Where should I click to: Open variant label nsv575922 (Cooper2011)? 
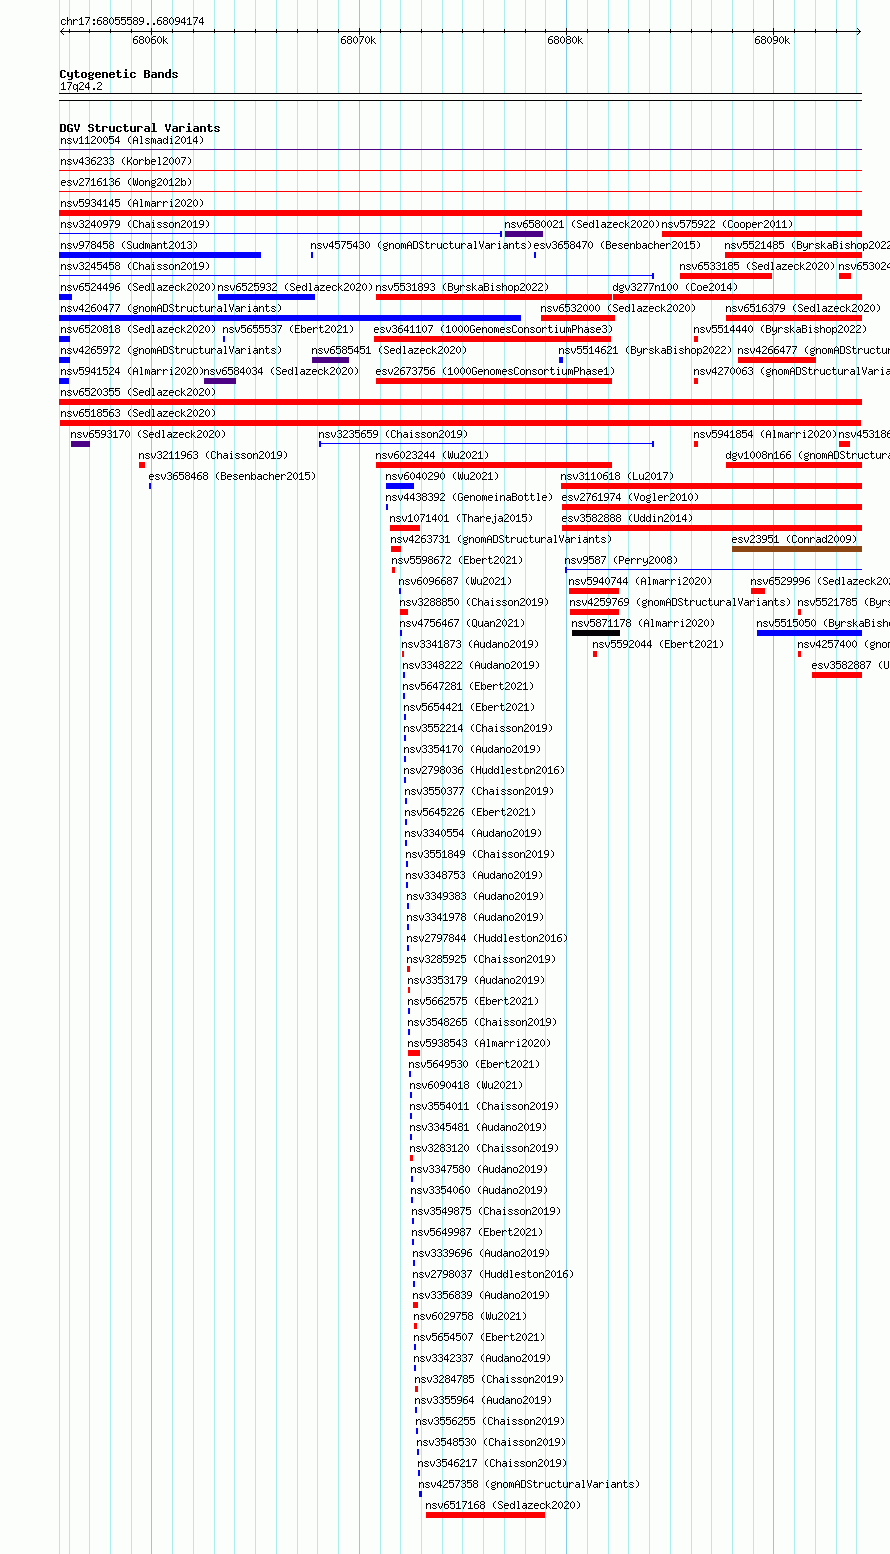pos(727,224)
